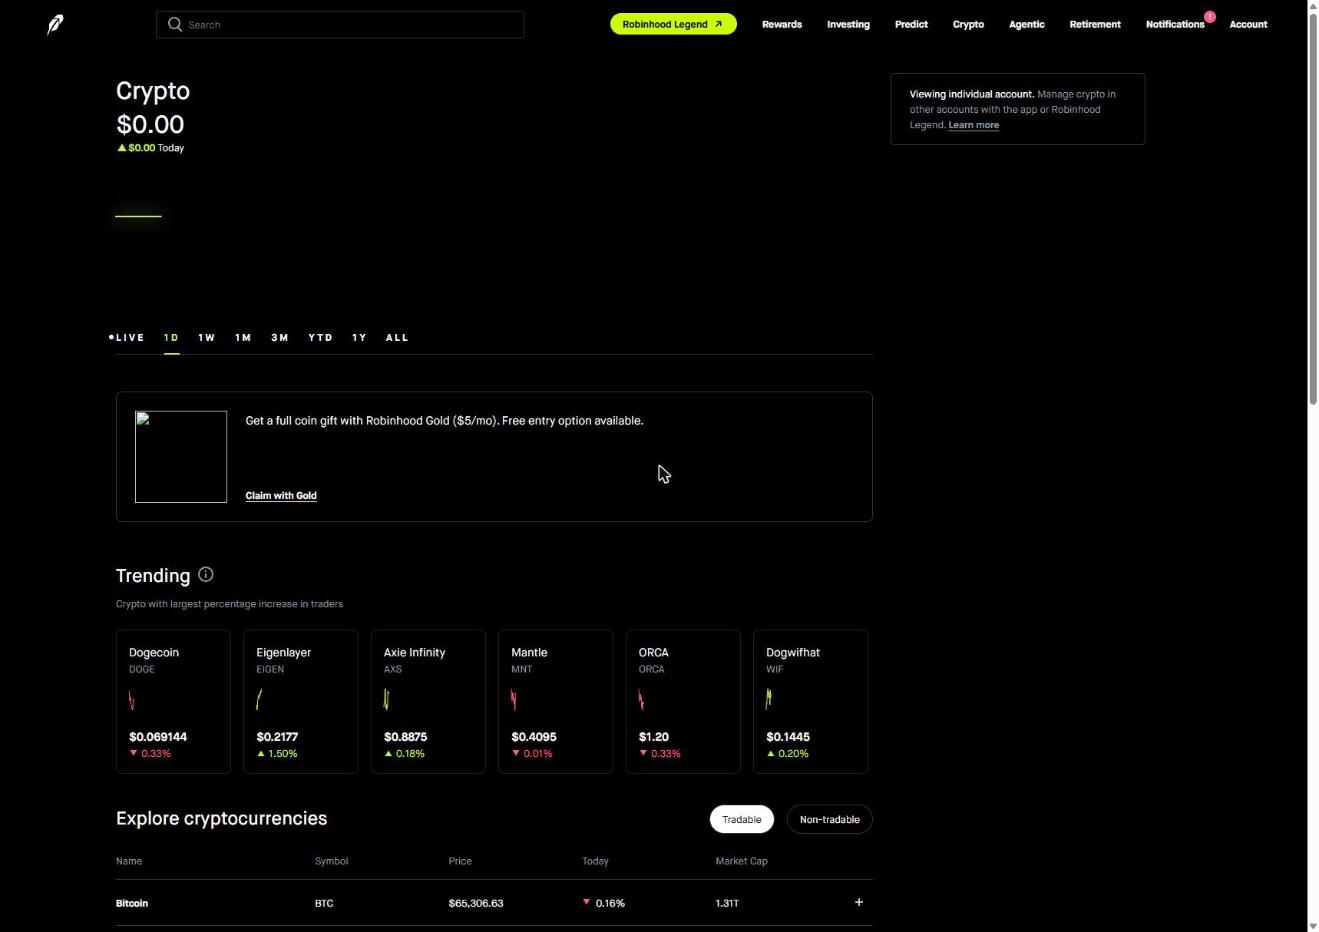Open Robinhood Legend

[673, 24]
